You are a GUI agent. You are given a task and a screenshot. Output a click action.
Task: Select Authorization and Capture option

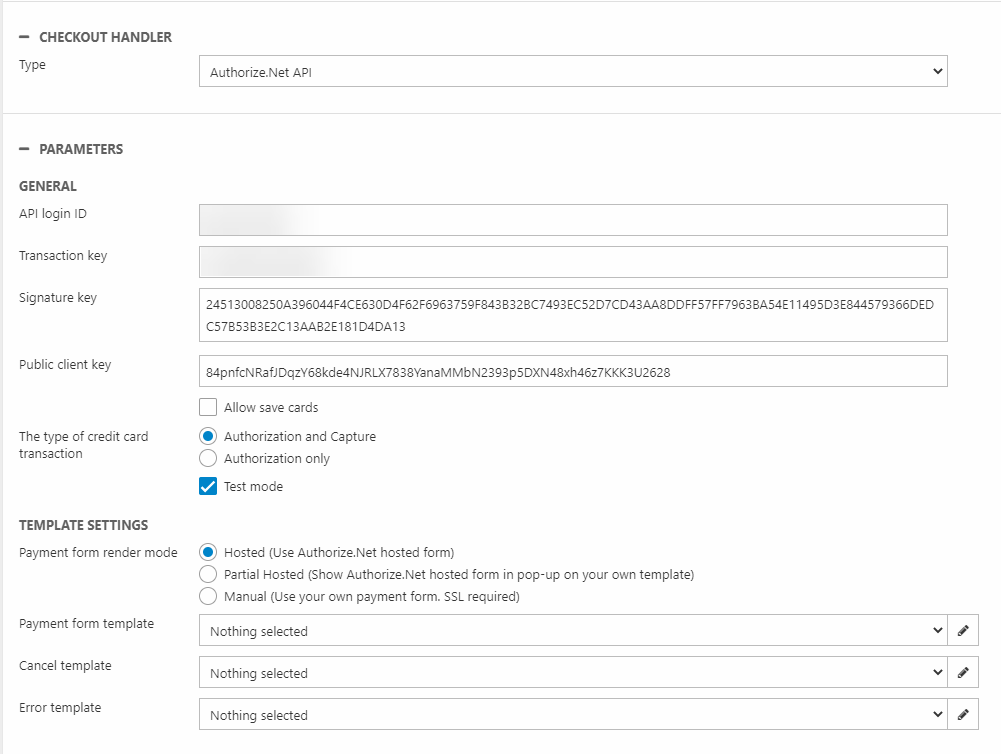click(x=208, y=436)
